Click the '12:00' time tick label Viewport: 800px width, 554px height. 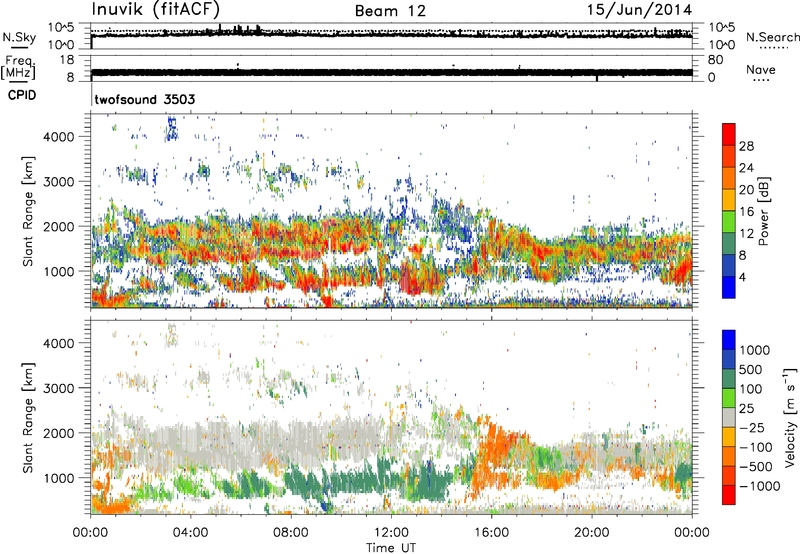click(x=391, y=533)
